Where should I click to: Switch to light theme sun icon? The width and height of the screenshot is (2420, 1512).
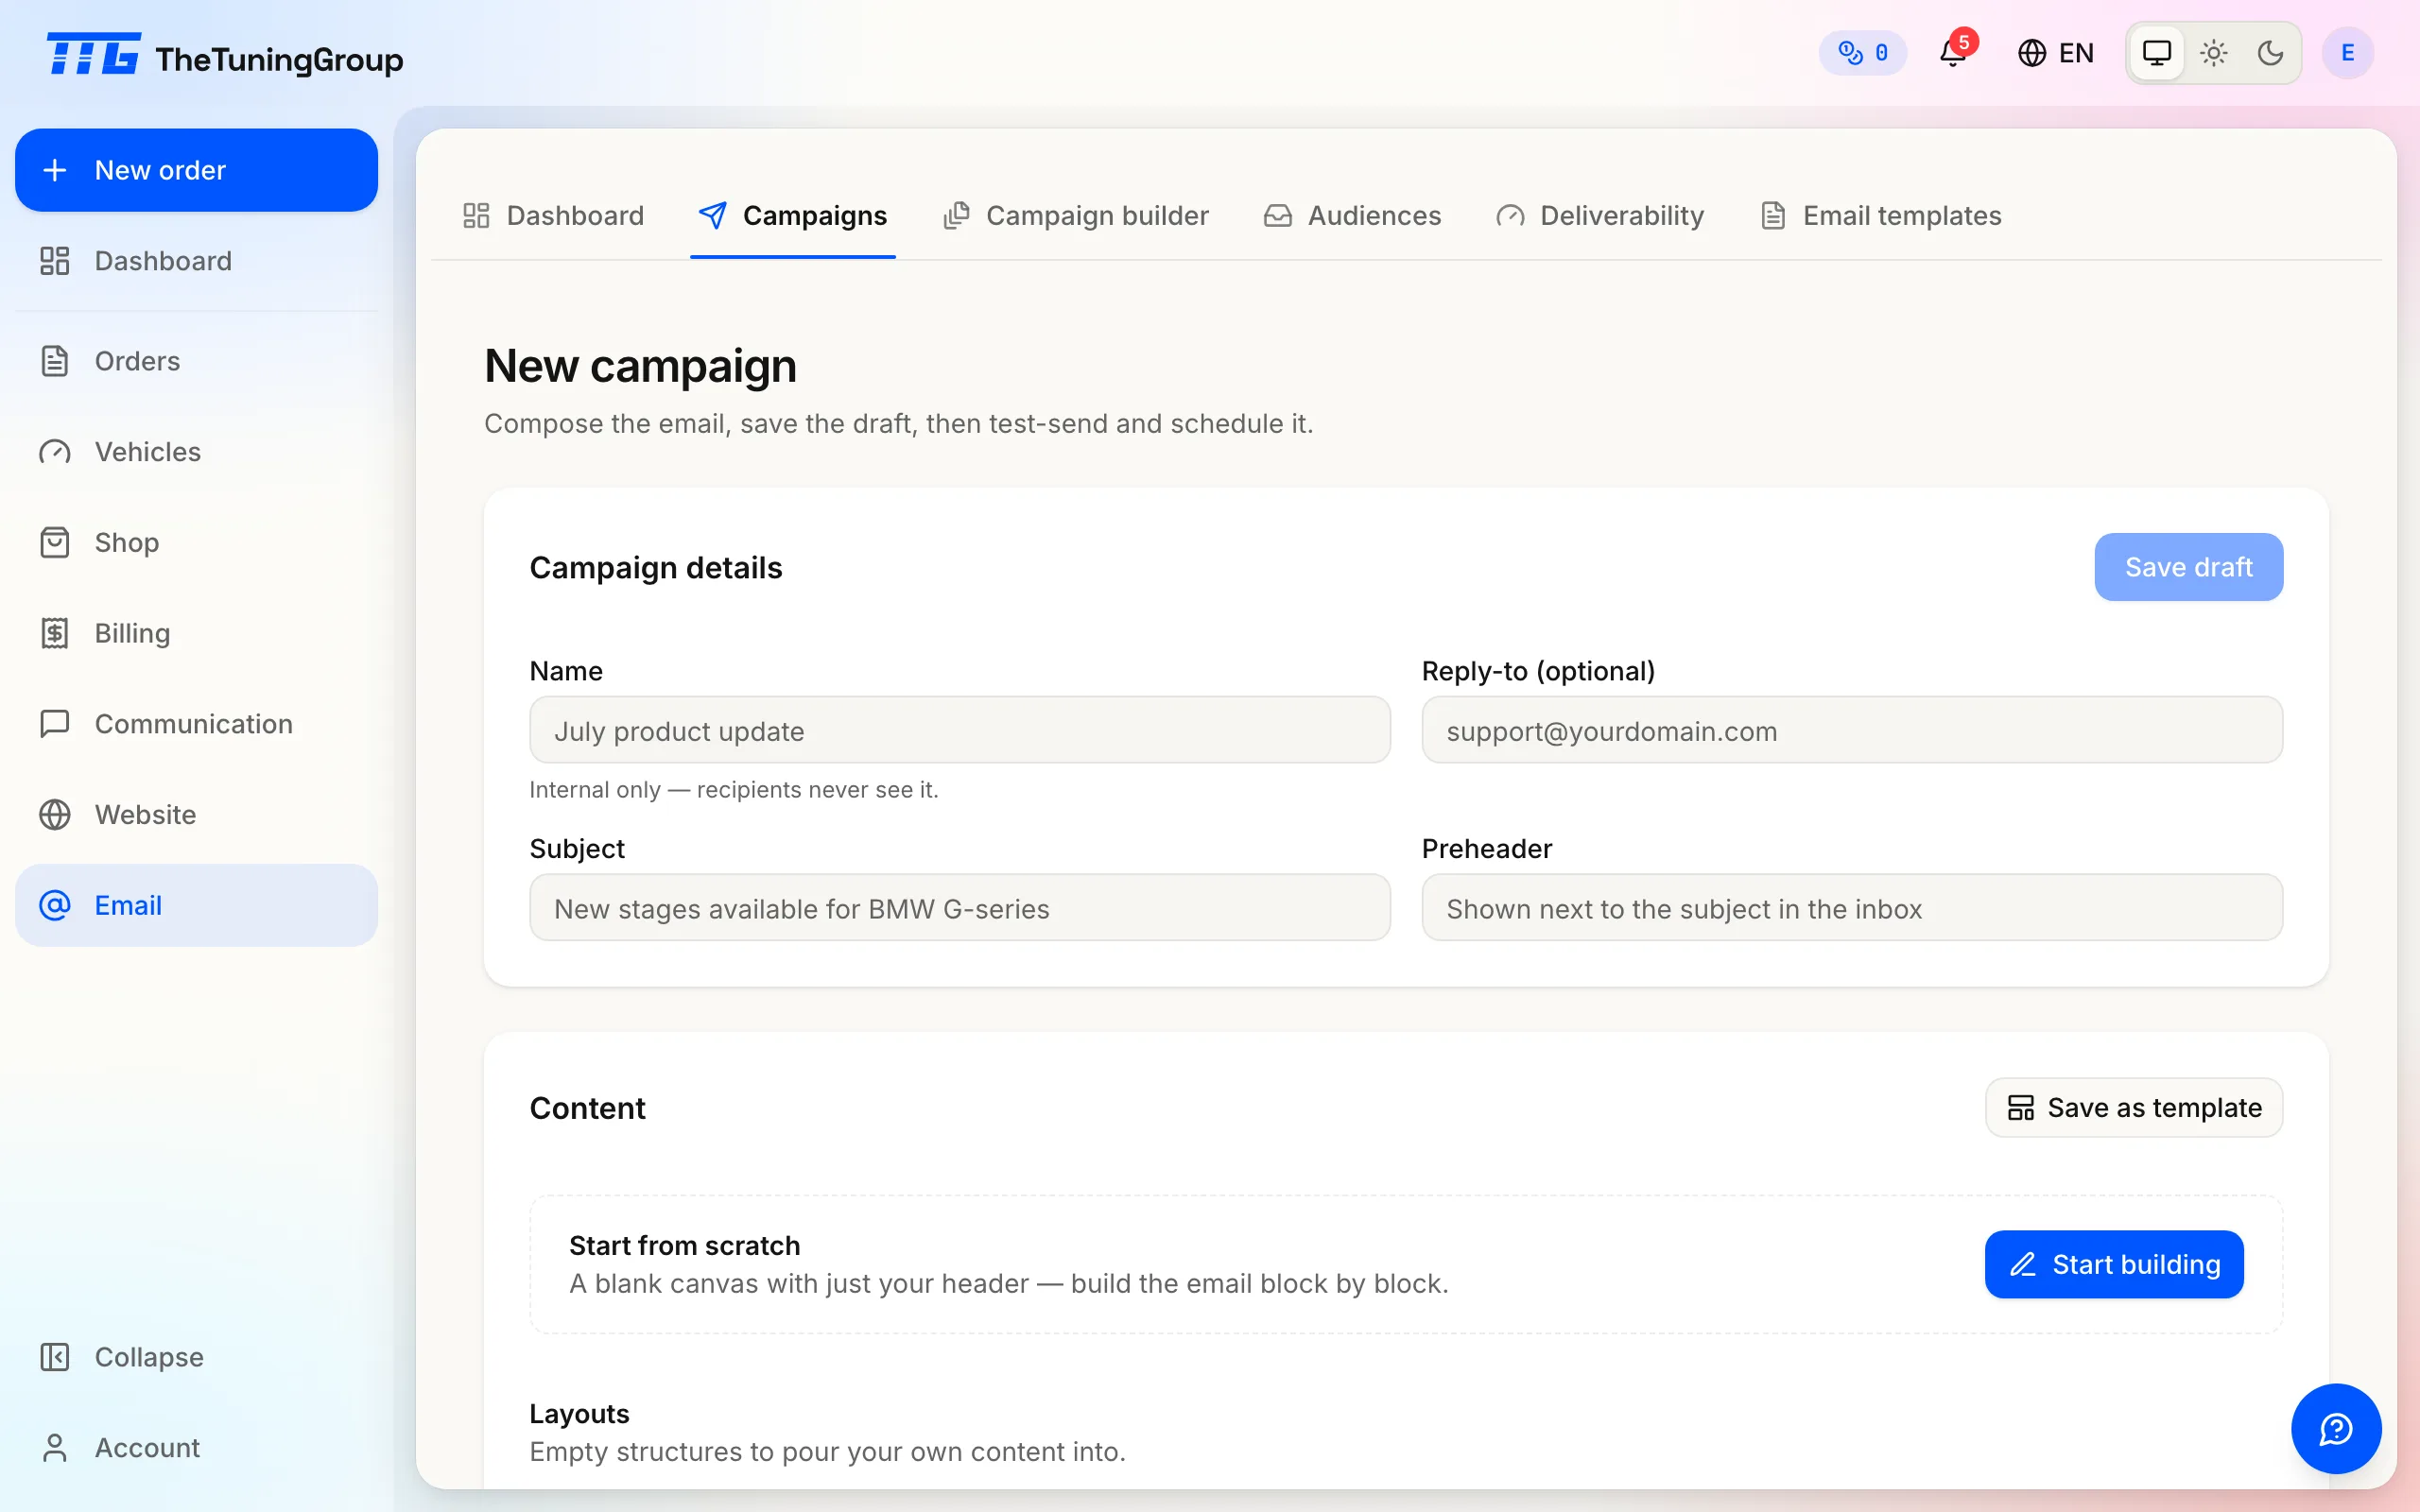pyautogui.click(x=2213, y=53)
